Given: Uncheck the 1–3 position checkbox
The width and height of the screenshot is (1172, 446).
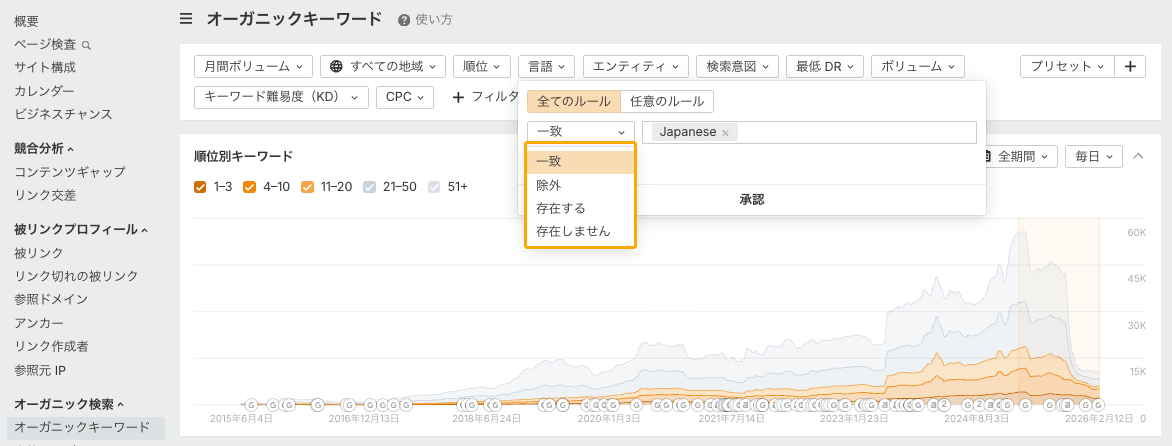Looking at the screenshot, I should [201, 187].
